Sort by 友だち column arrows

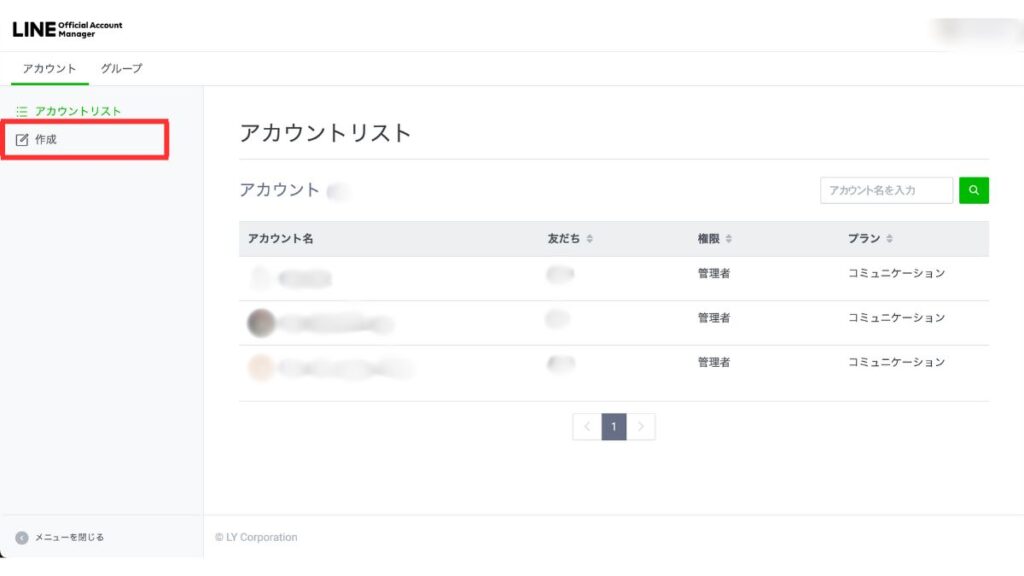590,239
